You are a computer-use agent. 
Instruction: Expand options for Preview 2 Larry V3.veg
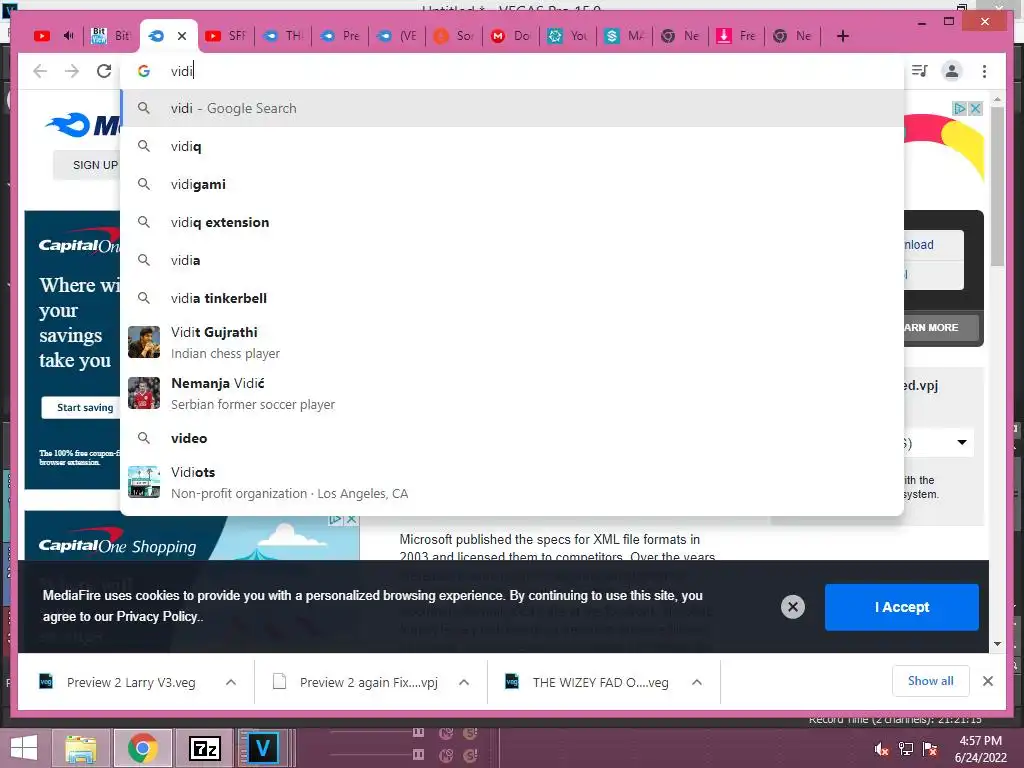click(231, 682)
